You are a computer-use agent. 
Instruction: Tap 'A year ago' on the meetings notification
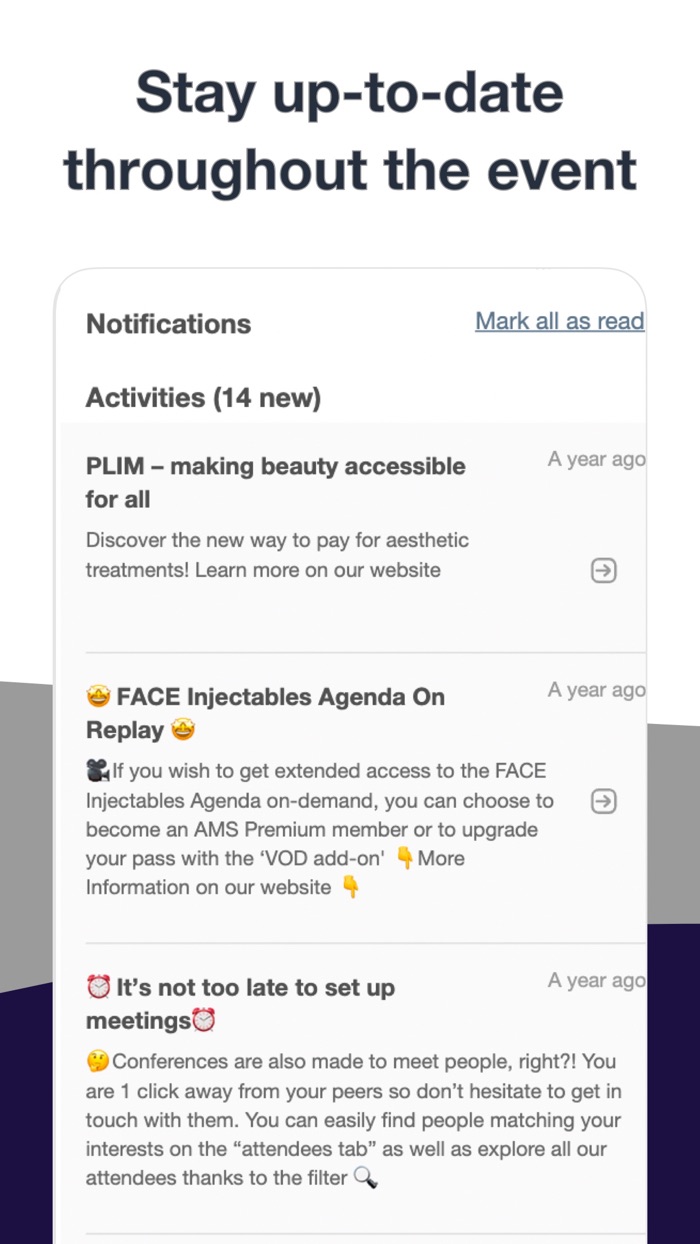[596, 980]
